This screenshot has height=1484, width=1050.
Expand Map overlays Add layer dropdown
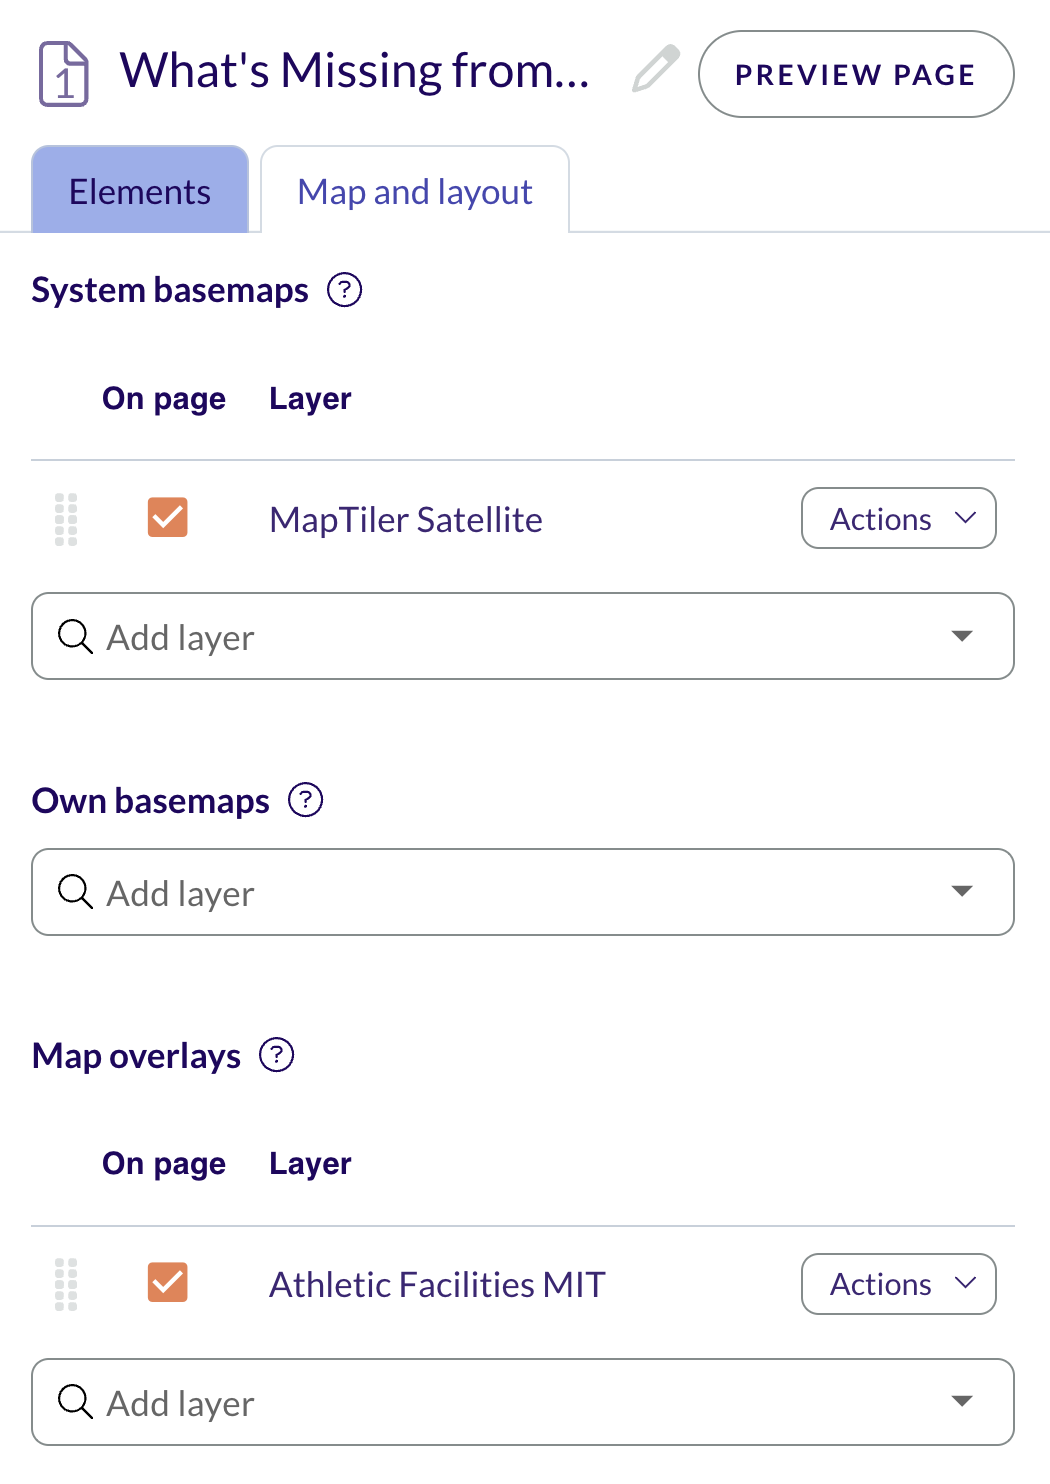click(x=962, y=1401)
